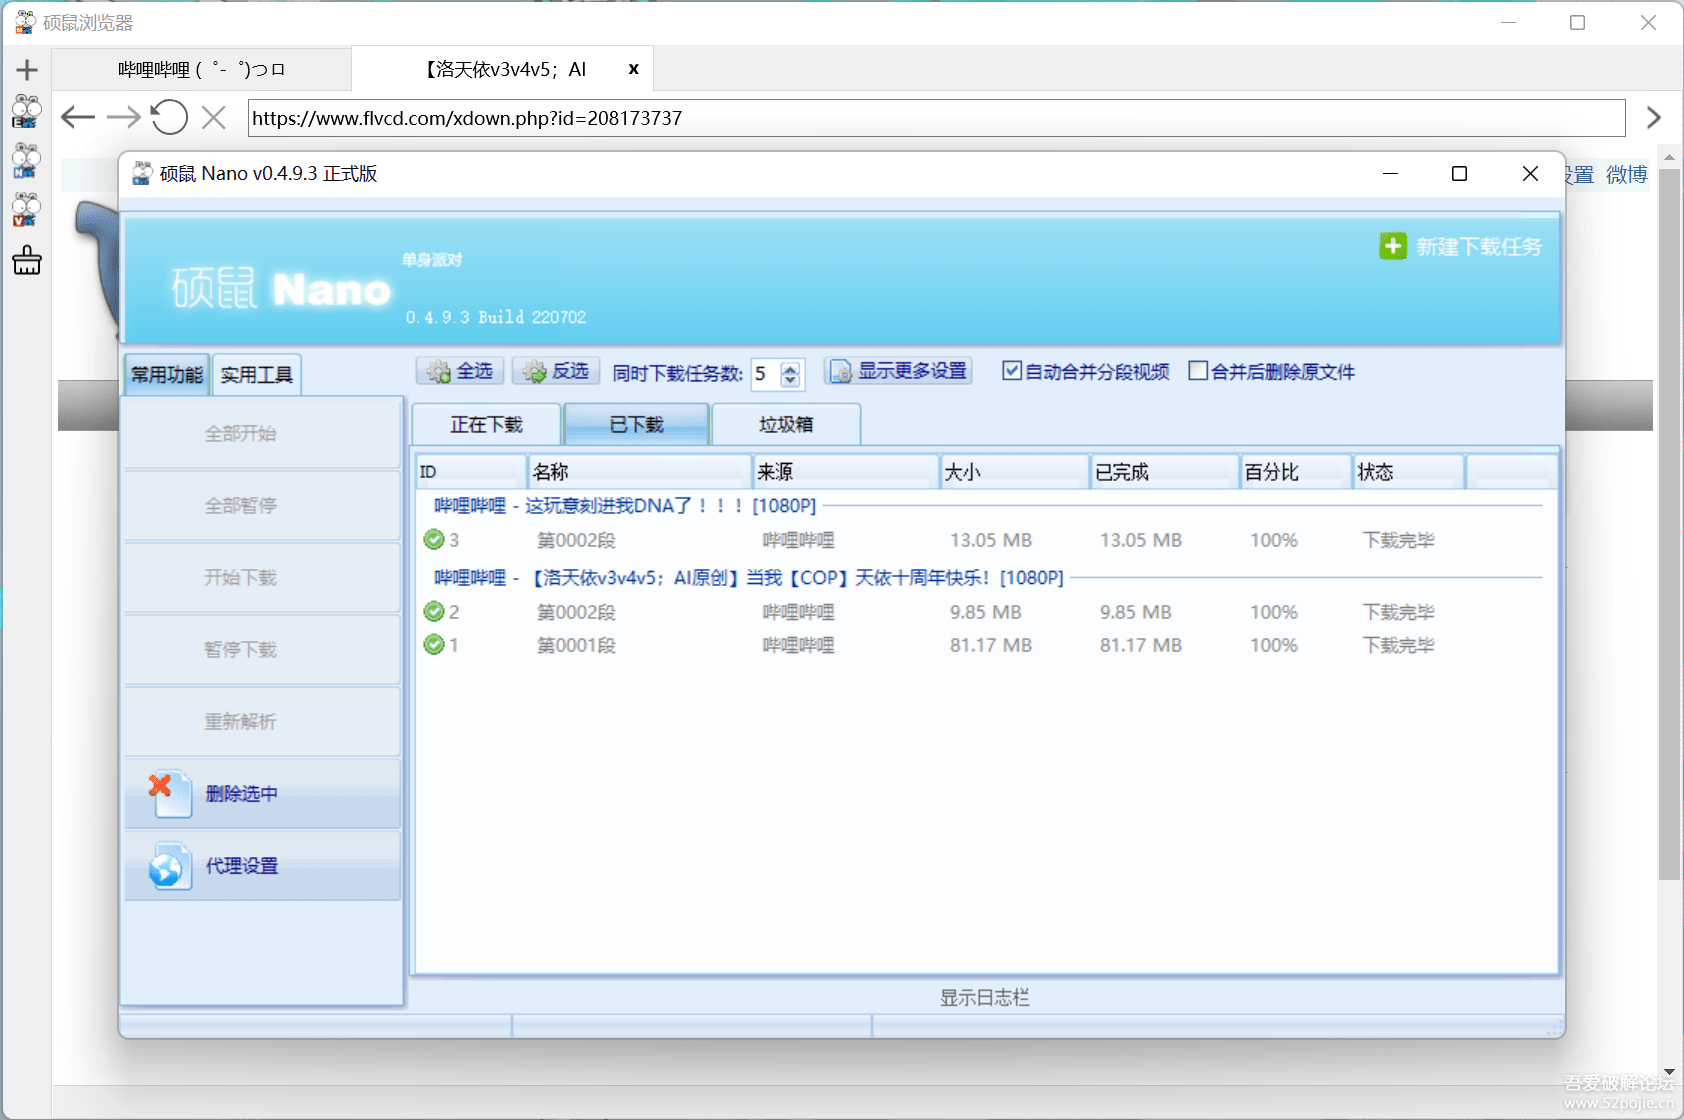Viewport: 1684px width, 1120px height.
Task: Click the 同时下载任务数 number field
Action: coord(766,373)
